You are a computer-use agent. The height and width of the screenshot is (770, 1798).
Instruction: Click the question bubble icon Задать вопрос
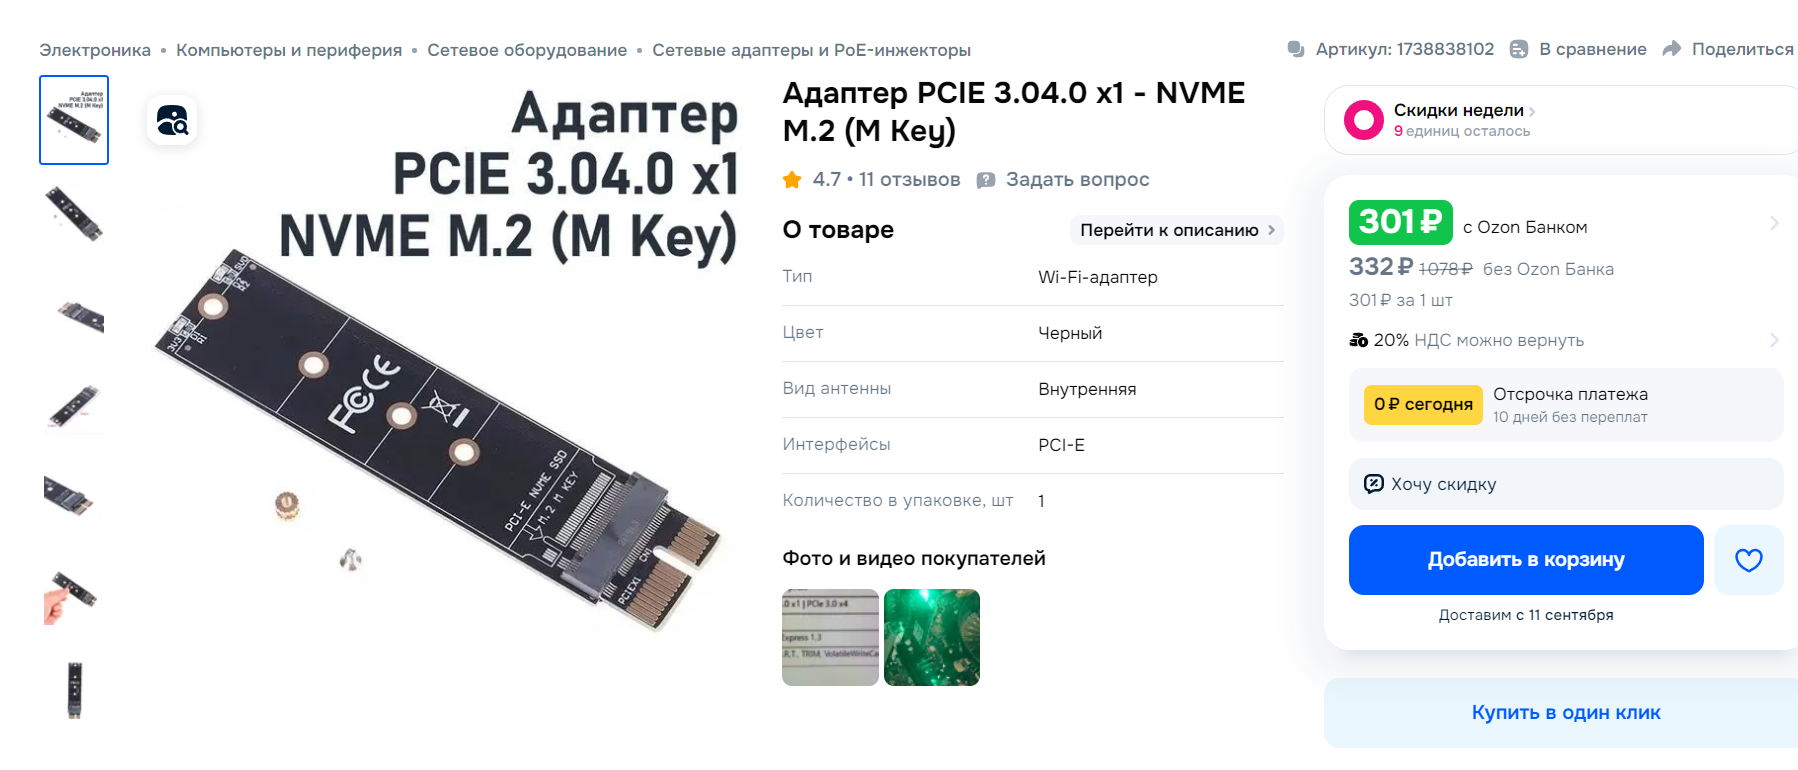tap(986, 180)
